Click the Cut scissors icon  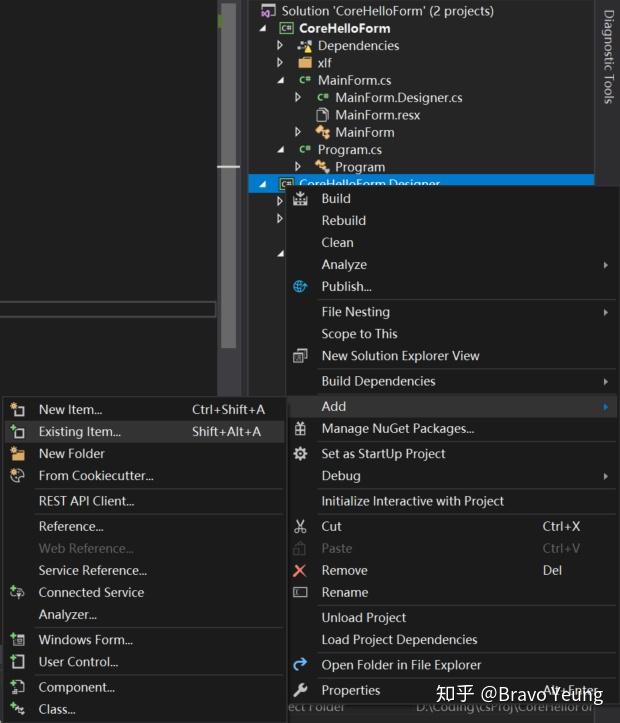click(x=300, y=527)
